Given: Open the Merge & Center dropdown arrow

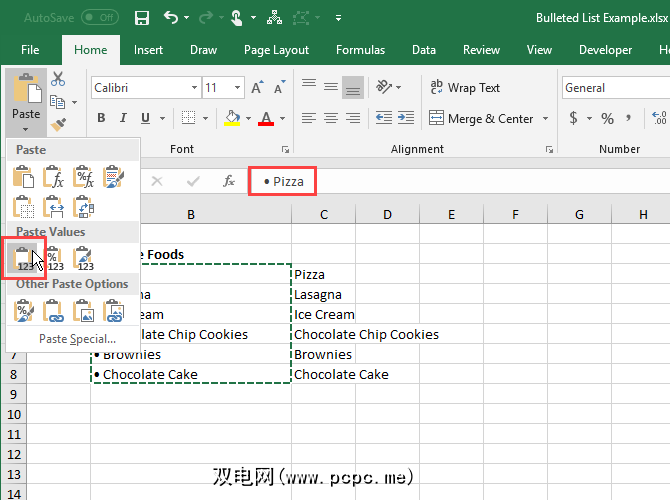Looking at the screenshot, I should click(x=545, y=118).
